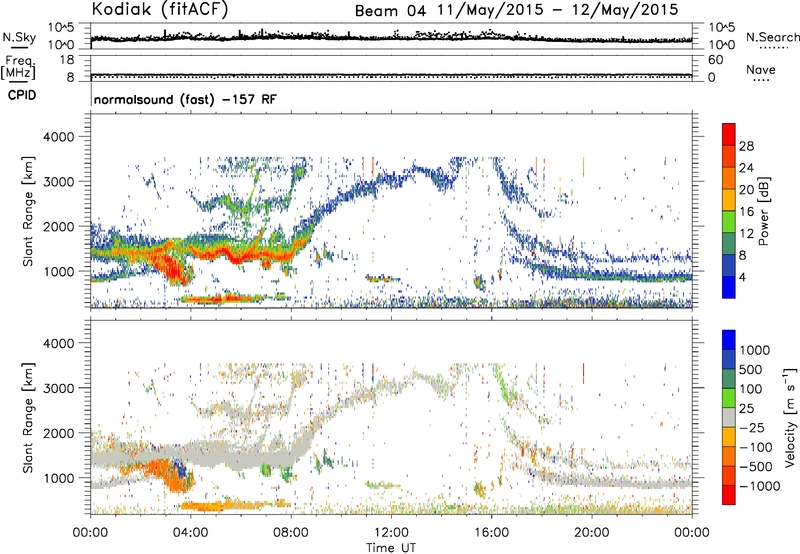This screenshot has width=800, height=554.
Task: Click the gray segment of the Velocity color bar
Action: tap(729, 417)
